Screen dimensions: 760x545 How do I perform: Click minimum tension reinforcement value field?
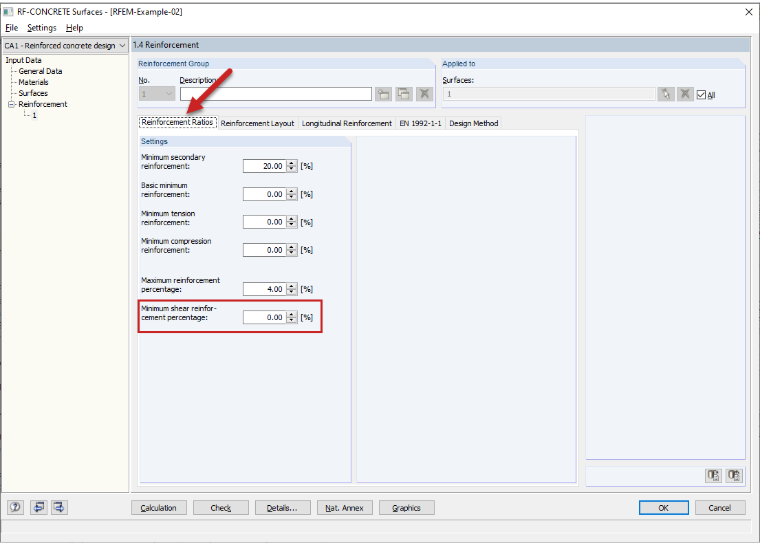[x=265, y=222]
